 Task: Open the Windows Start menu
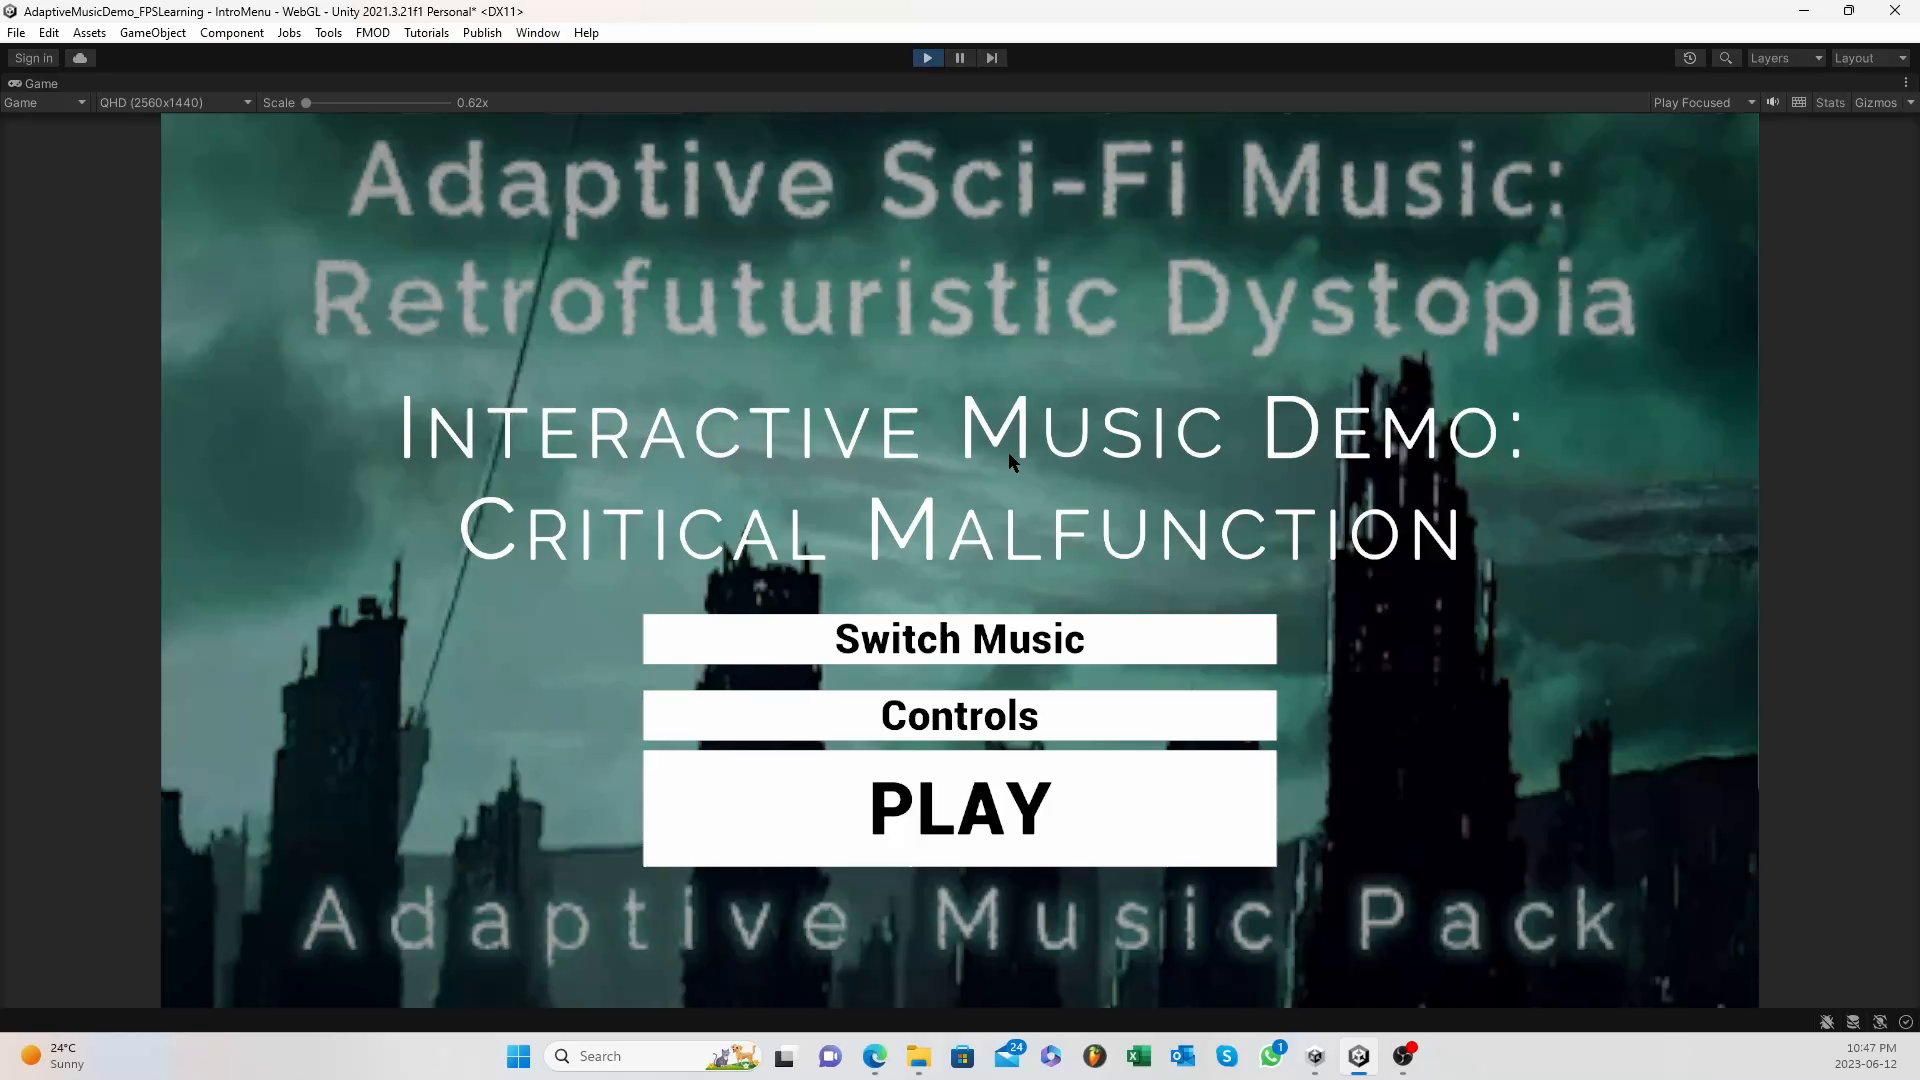pos(518,1056)
